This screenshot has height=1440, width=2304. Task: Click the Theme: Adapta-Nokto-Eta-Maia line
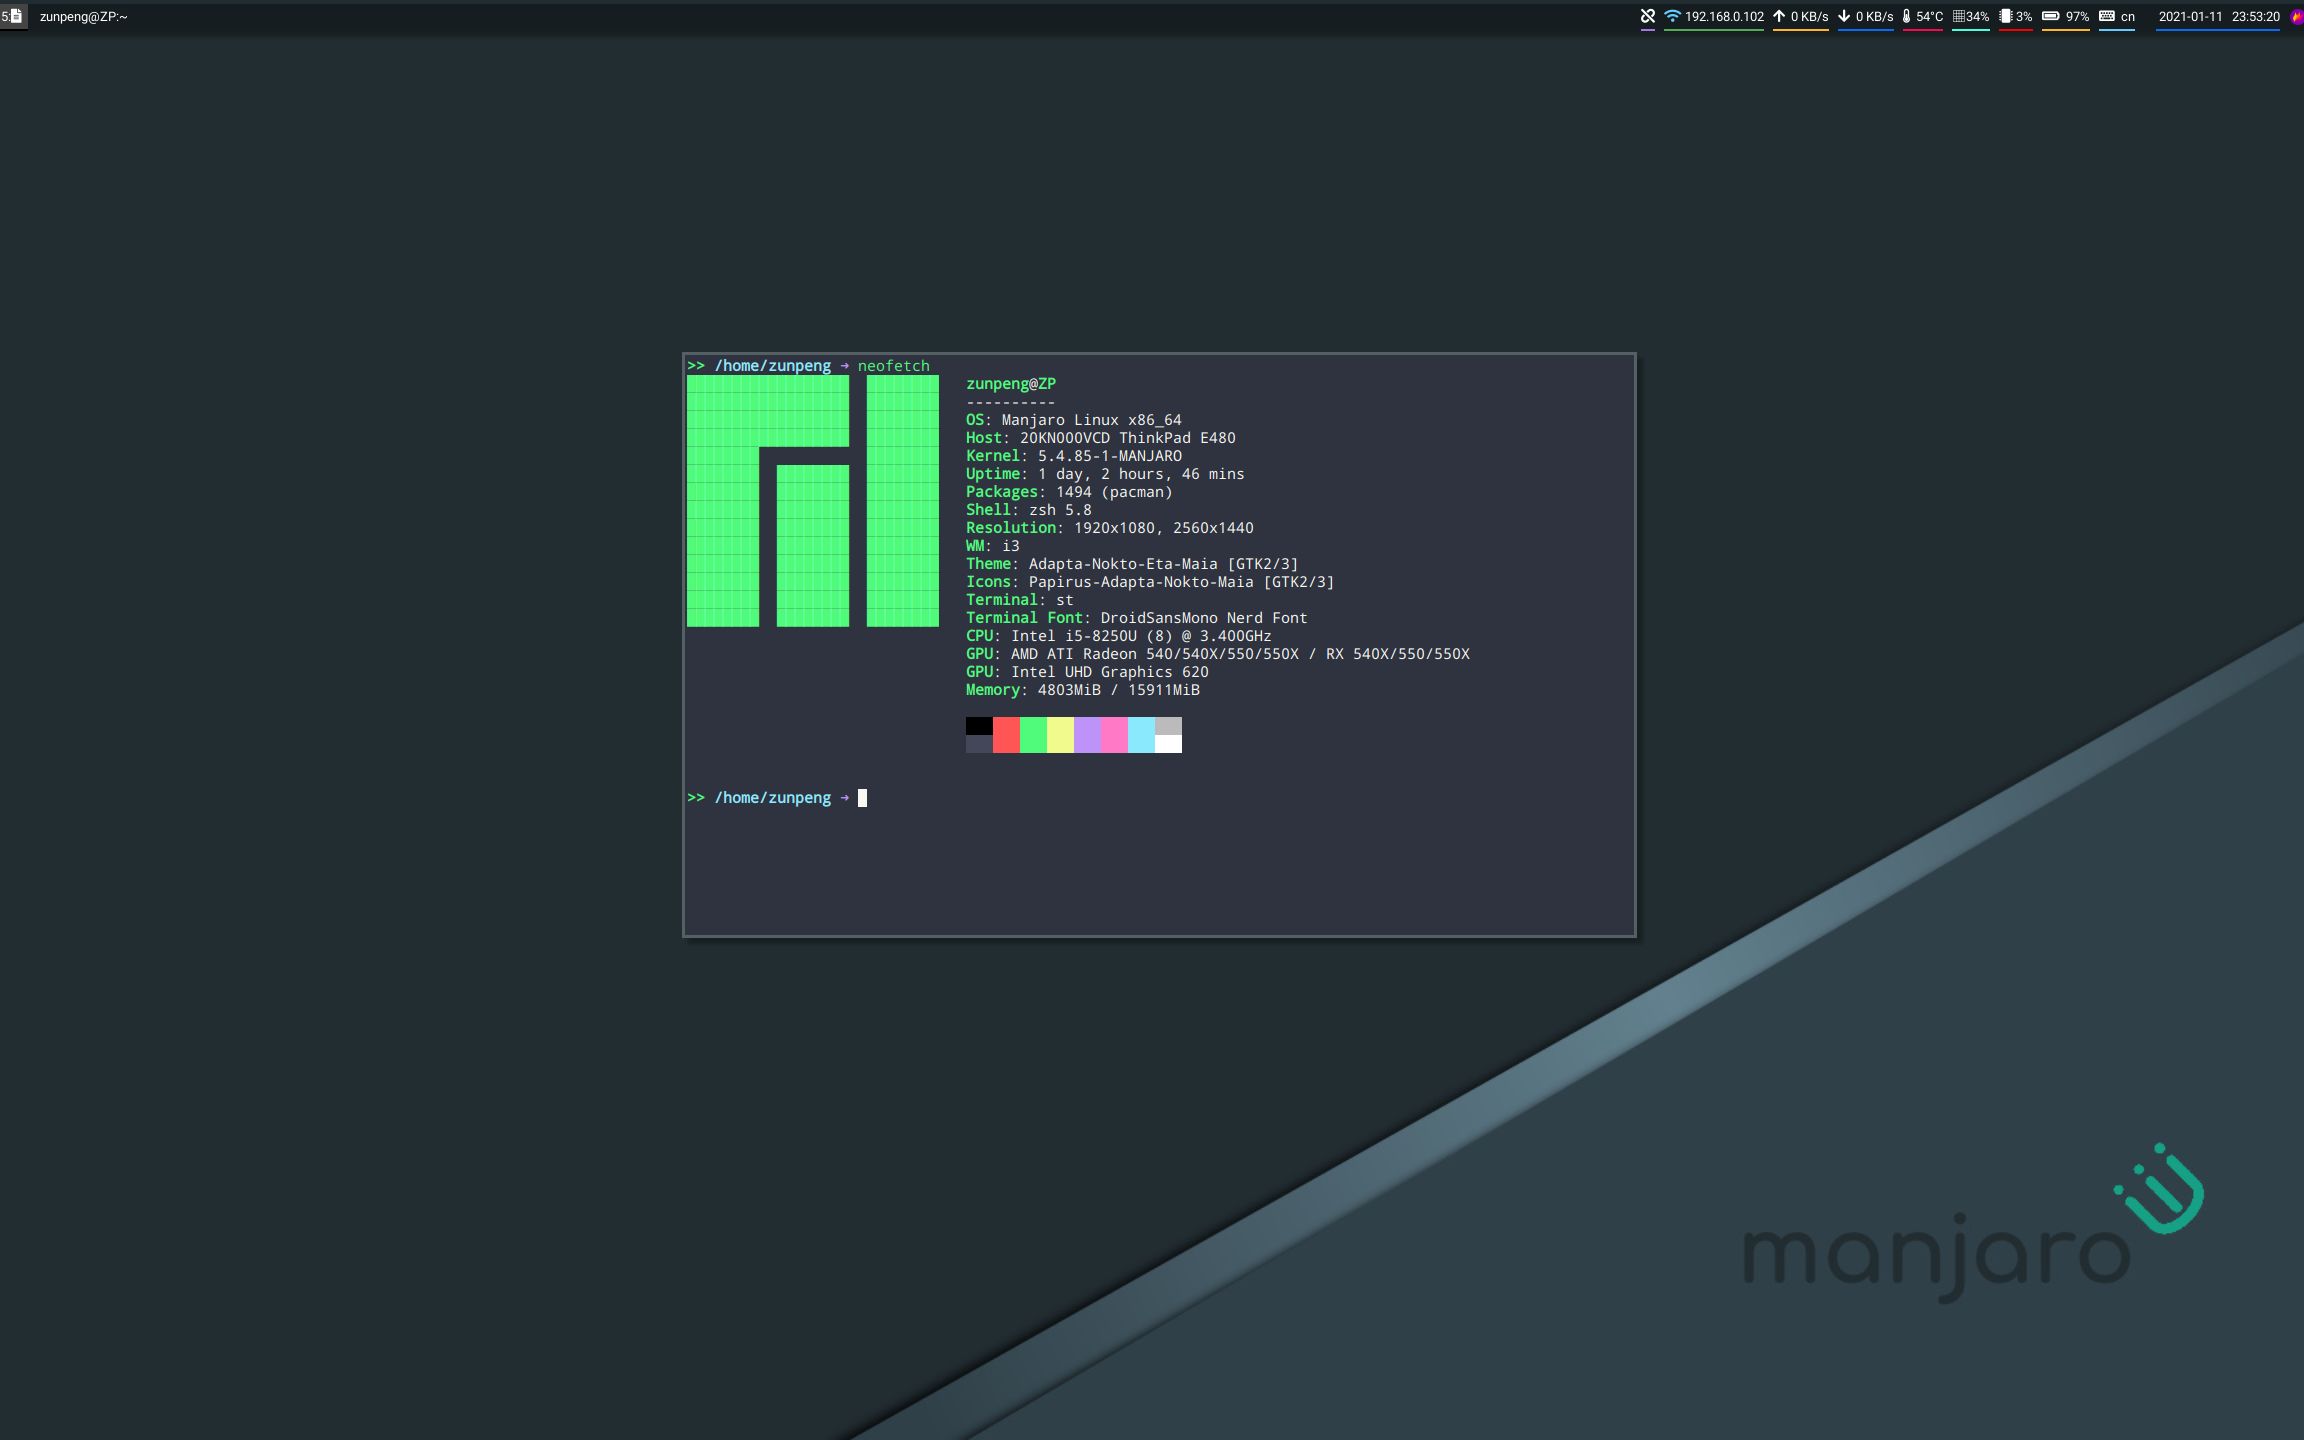click(x=1132, y=564)
